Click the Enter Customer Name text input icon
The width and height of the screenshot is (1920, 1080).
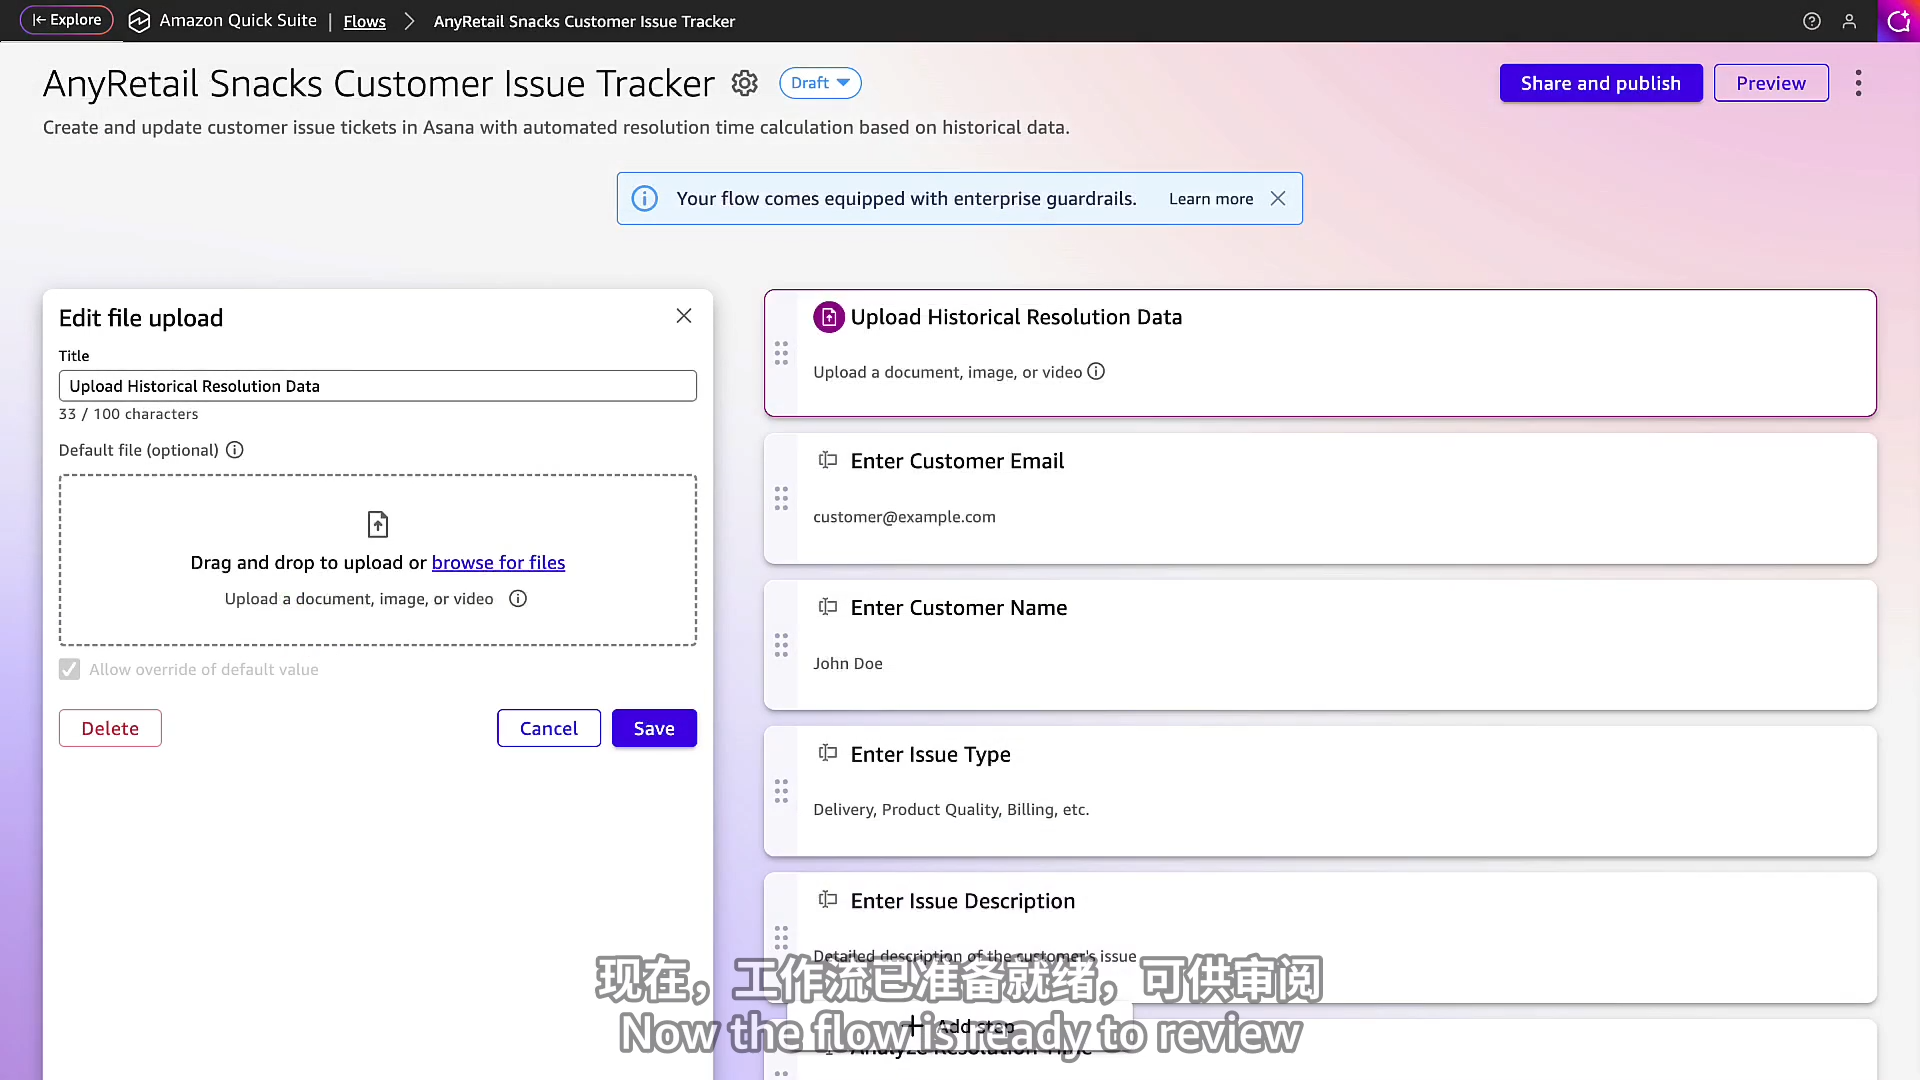(828, 607)
